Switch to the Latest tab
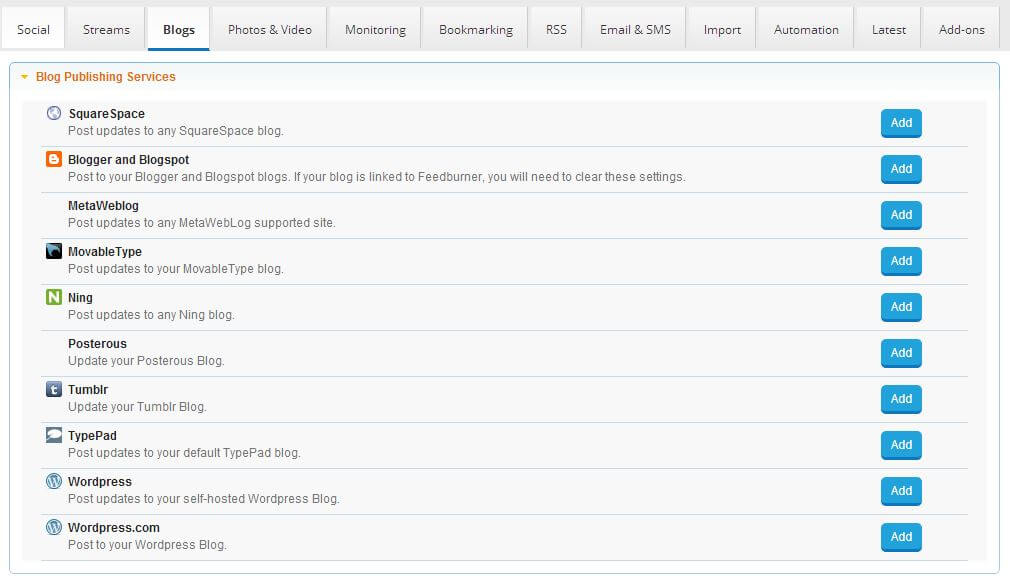 click(x=888, y=30)
